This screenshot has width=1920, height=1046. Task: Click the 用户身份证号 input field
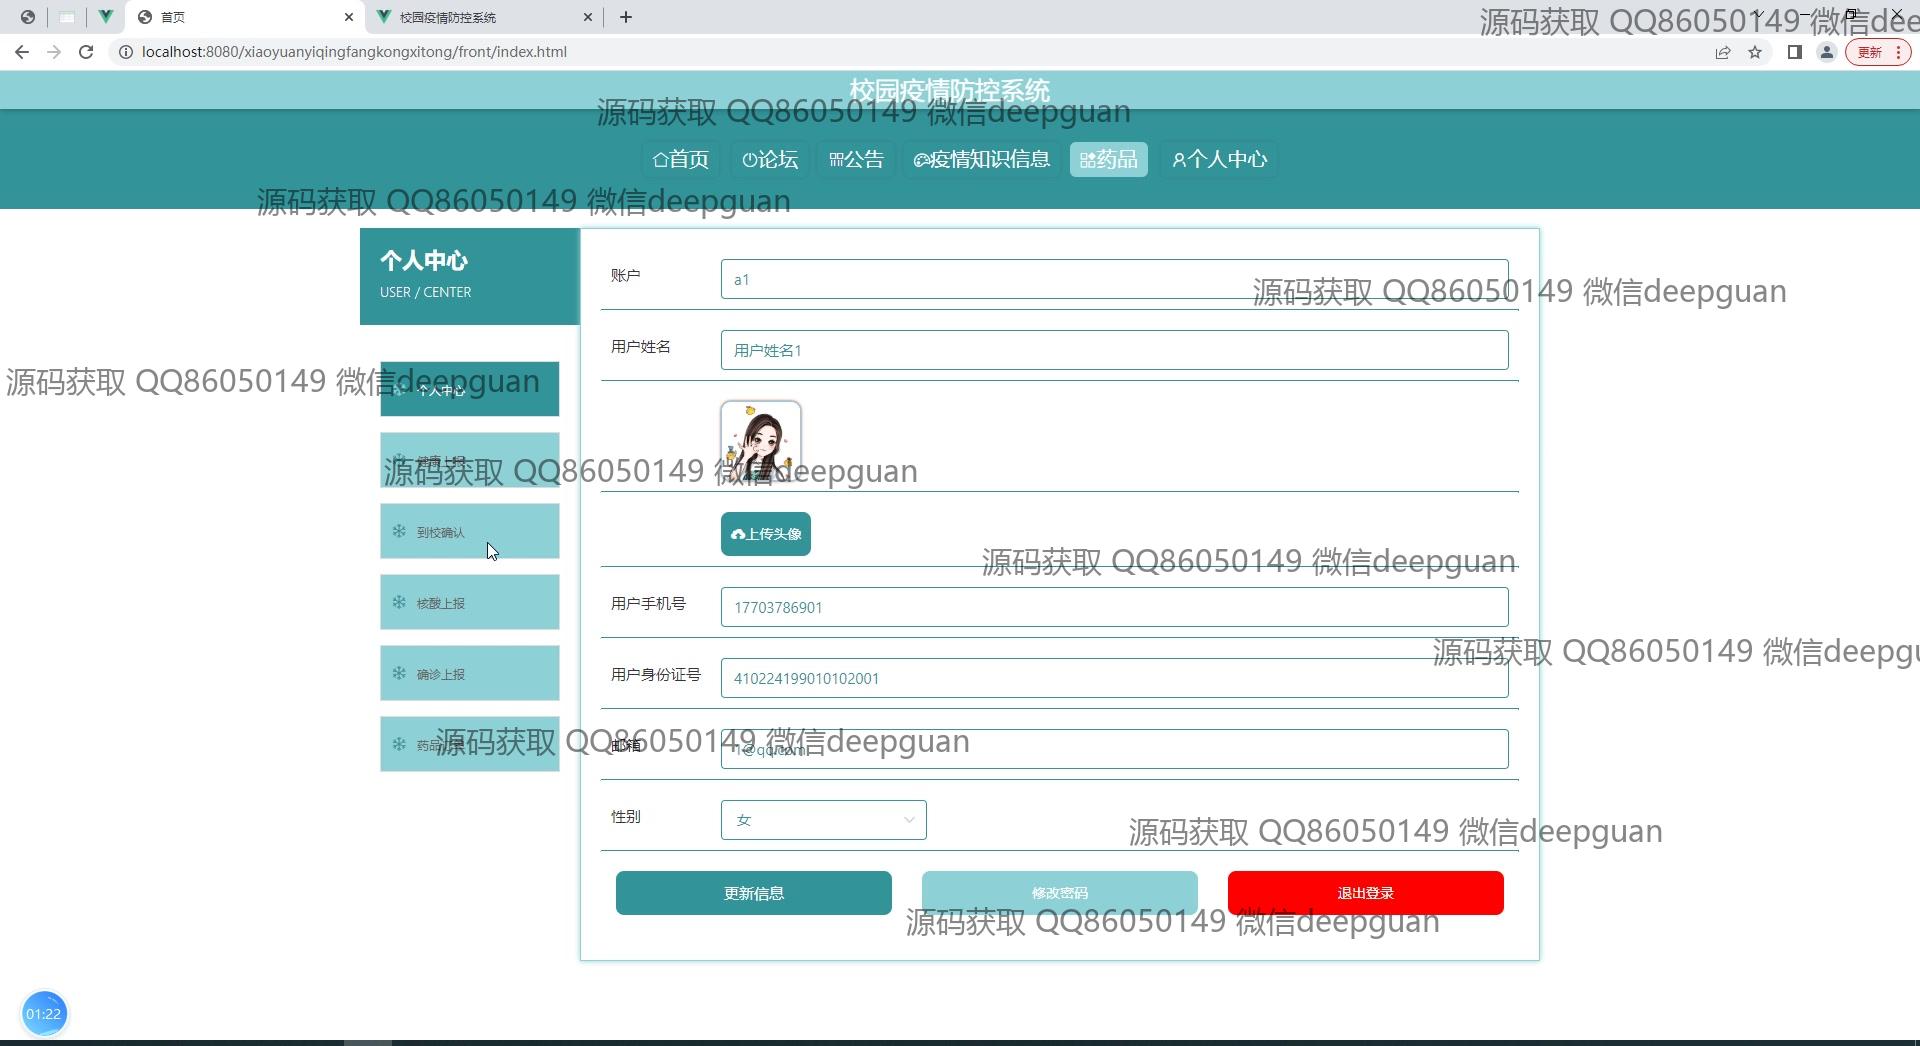pos(1114,678)
